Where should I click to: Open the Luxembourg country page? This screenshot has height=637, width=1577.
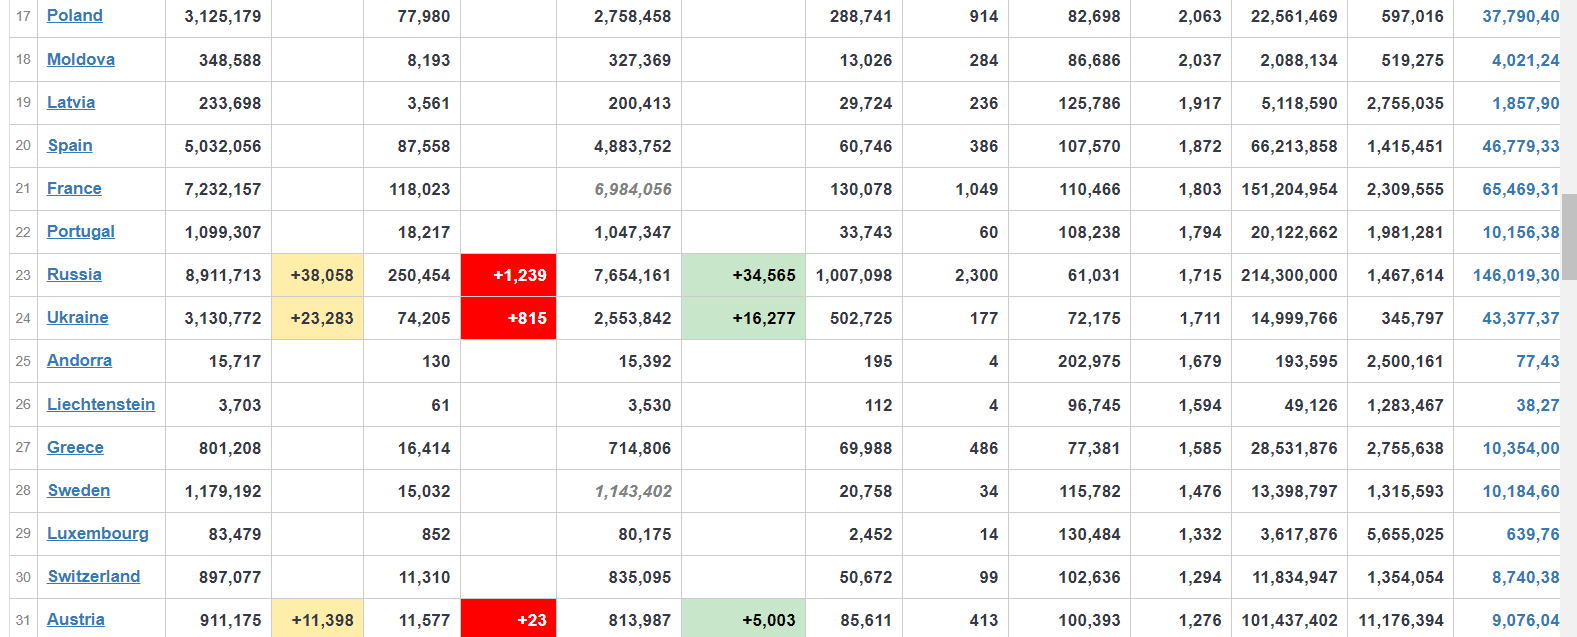coord(98,533)
